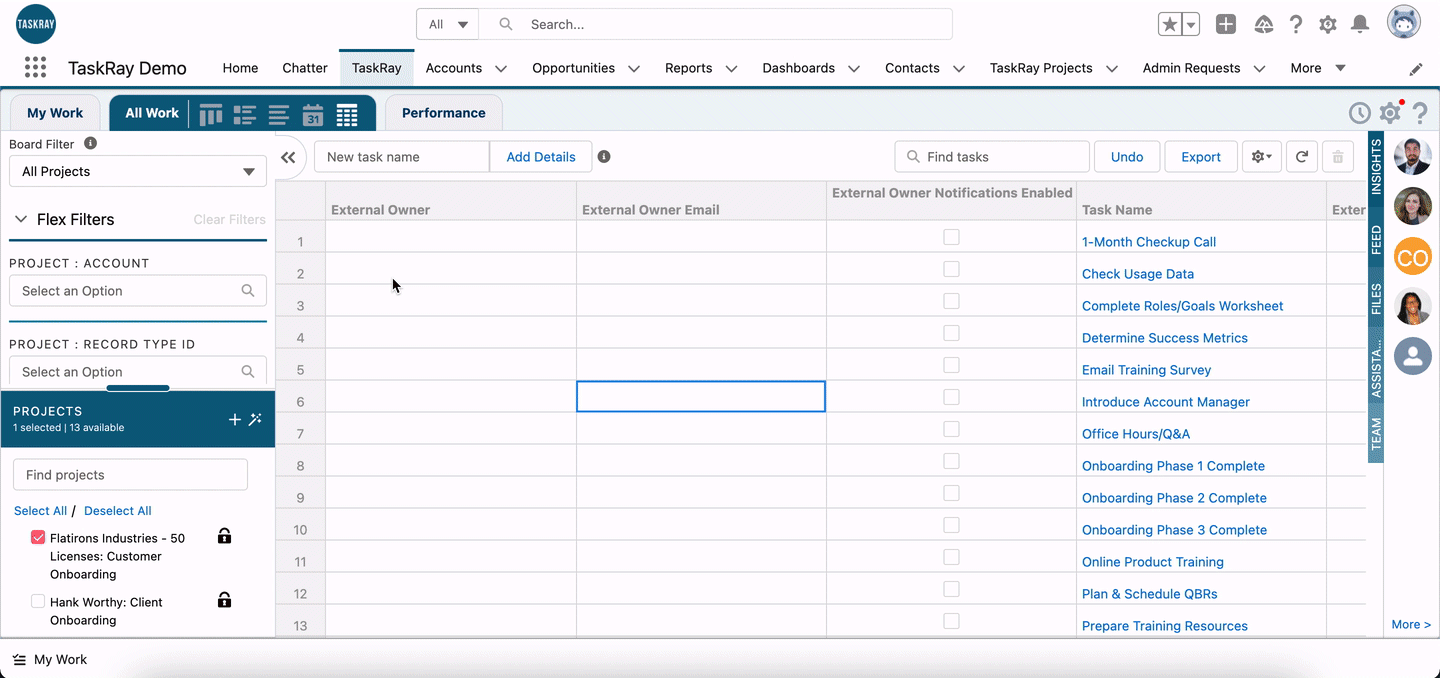The width and height of the screenshot is (1440, 678).
Task: Toggle notifications checkbox for Determine Success Metrics
Action: [x=951, y=333]
